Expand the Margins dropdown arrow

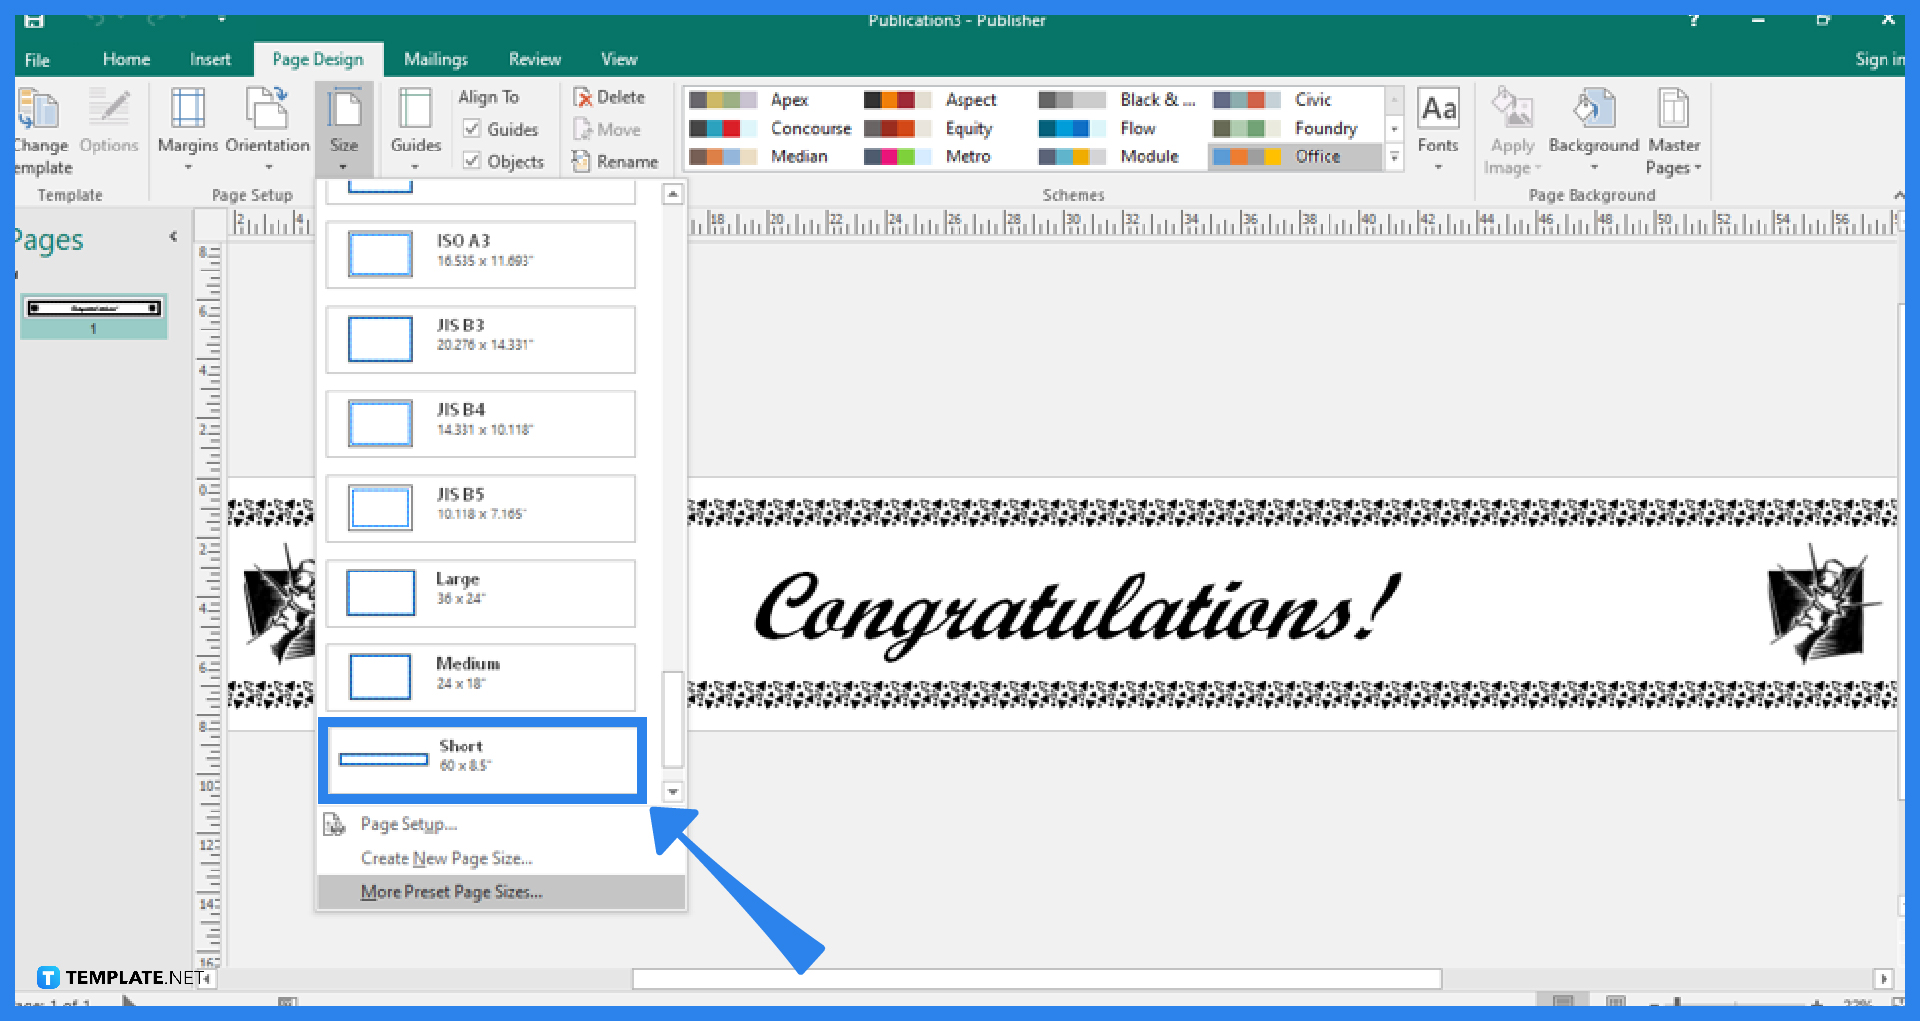click(x=187, y=167)
